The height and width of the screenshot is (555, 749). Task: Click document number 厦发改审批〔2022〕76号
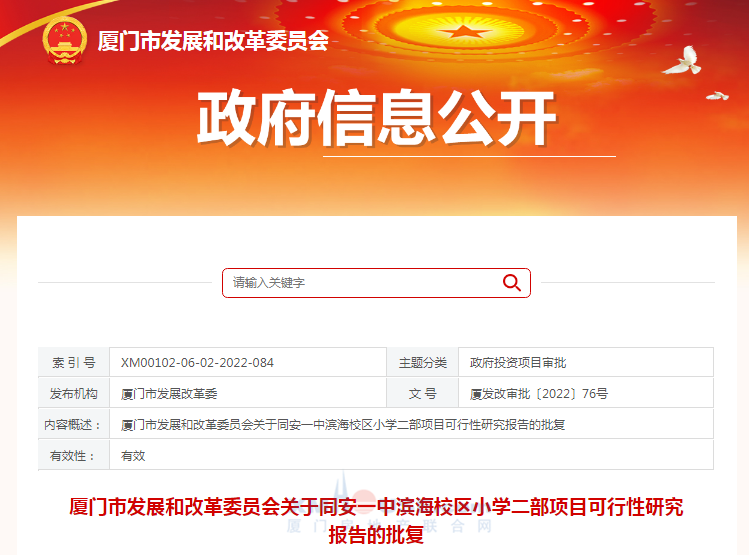point(539,394)
